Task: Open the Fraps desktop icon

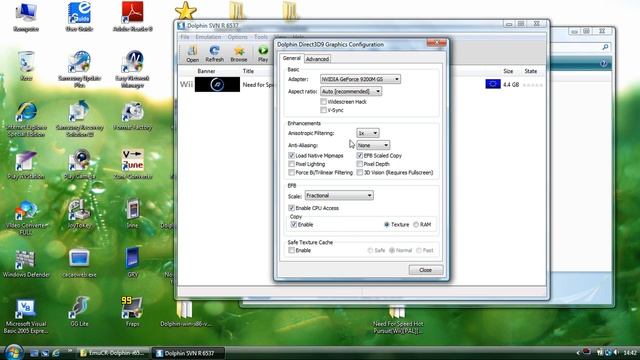Action: (132, 312)
